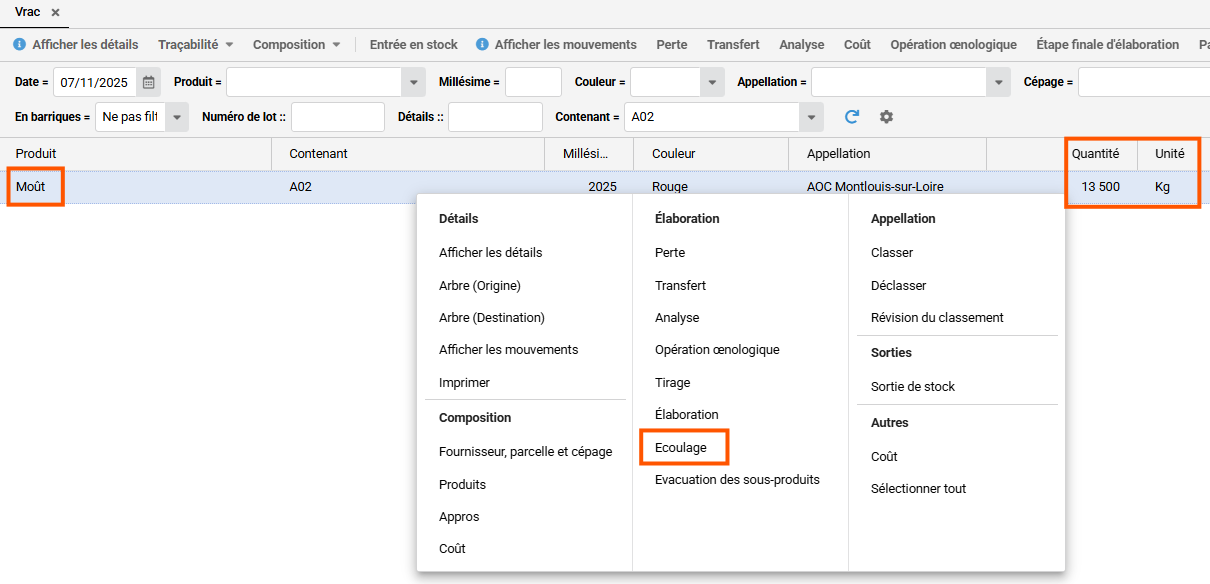The image size is (1210, 584).
Task: Open the Couleur filter dropdown arrow
Action: 712,82
